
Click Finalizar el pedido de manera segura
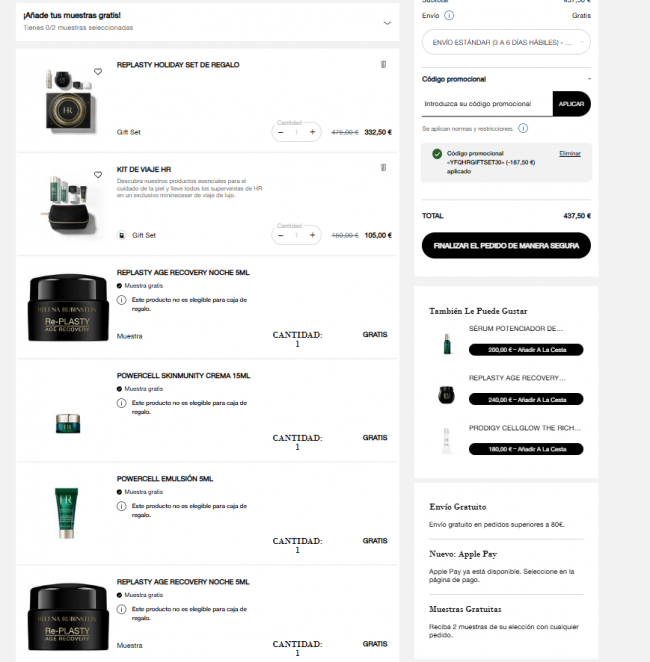pos(506,246)
